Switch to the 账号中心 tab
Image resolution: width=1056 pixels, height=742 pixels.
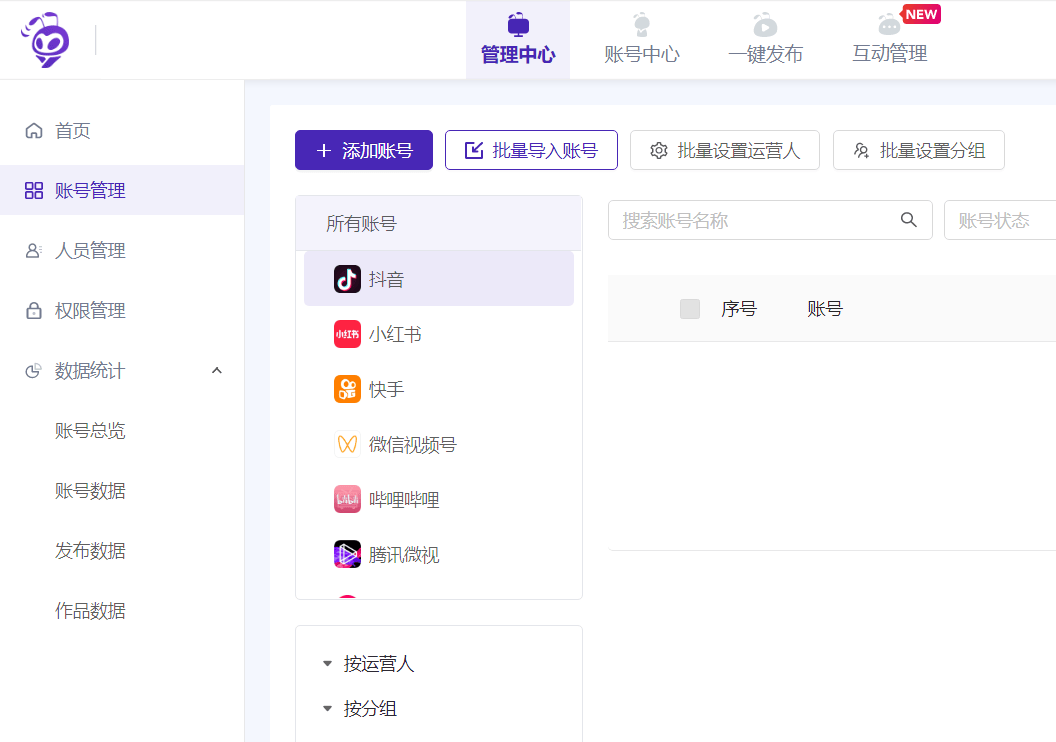point(642,40)
